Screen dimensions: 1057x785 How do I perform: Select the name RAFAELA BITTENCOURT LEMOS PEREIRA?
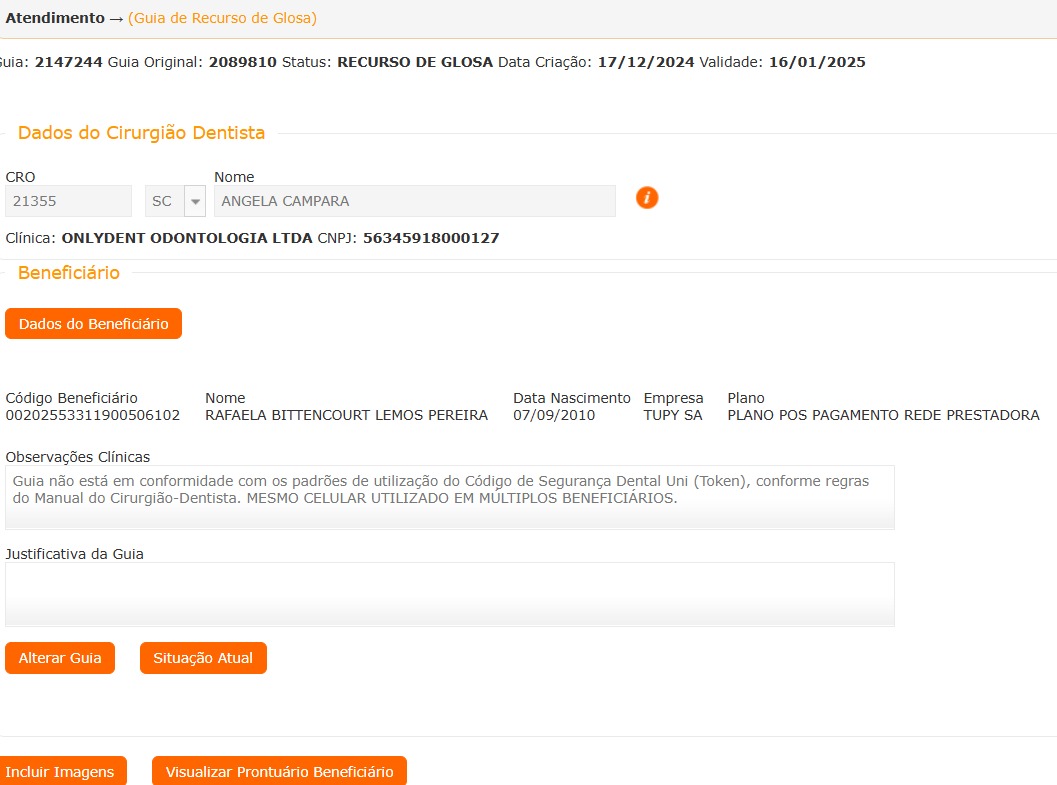pos(346,415)
